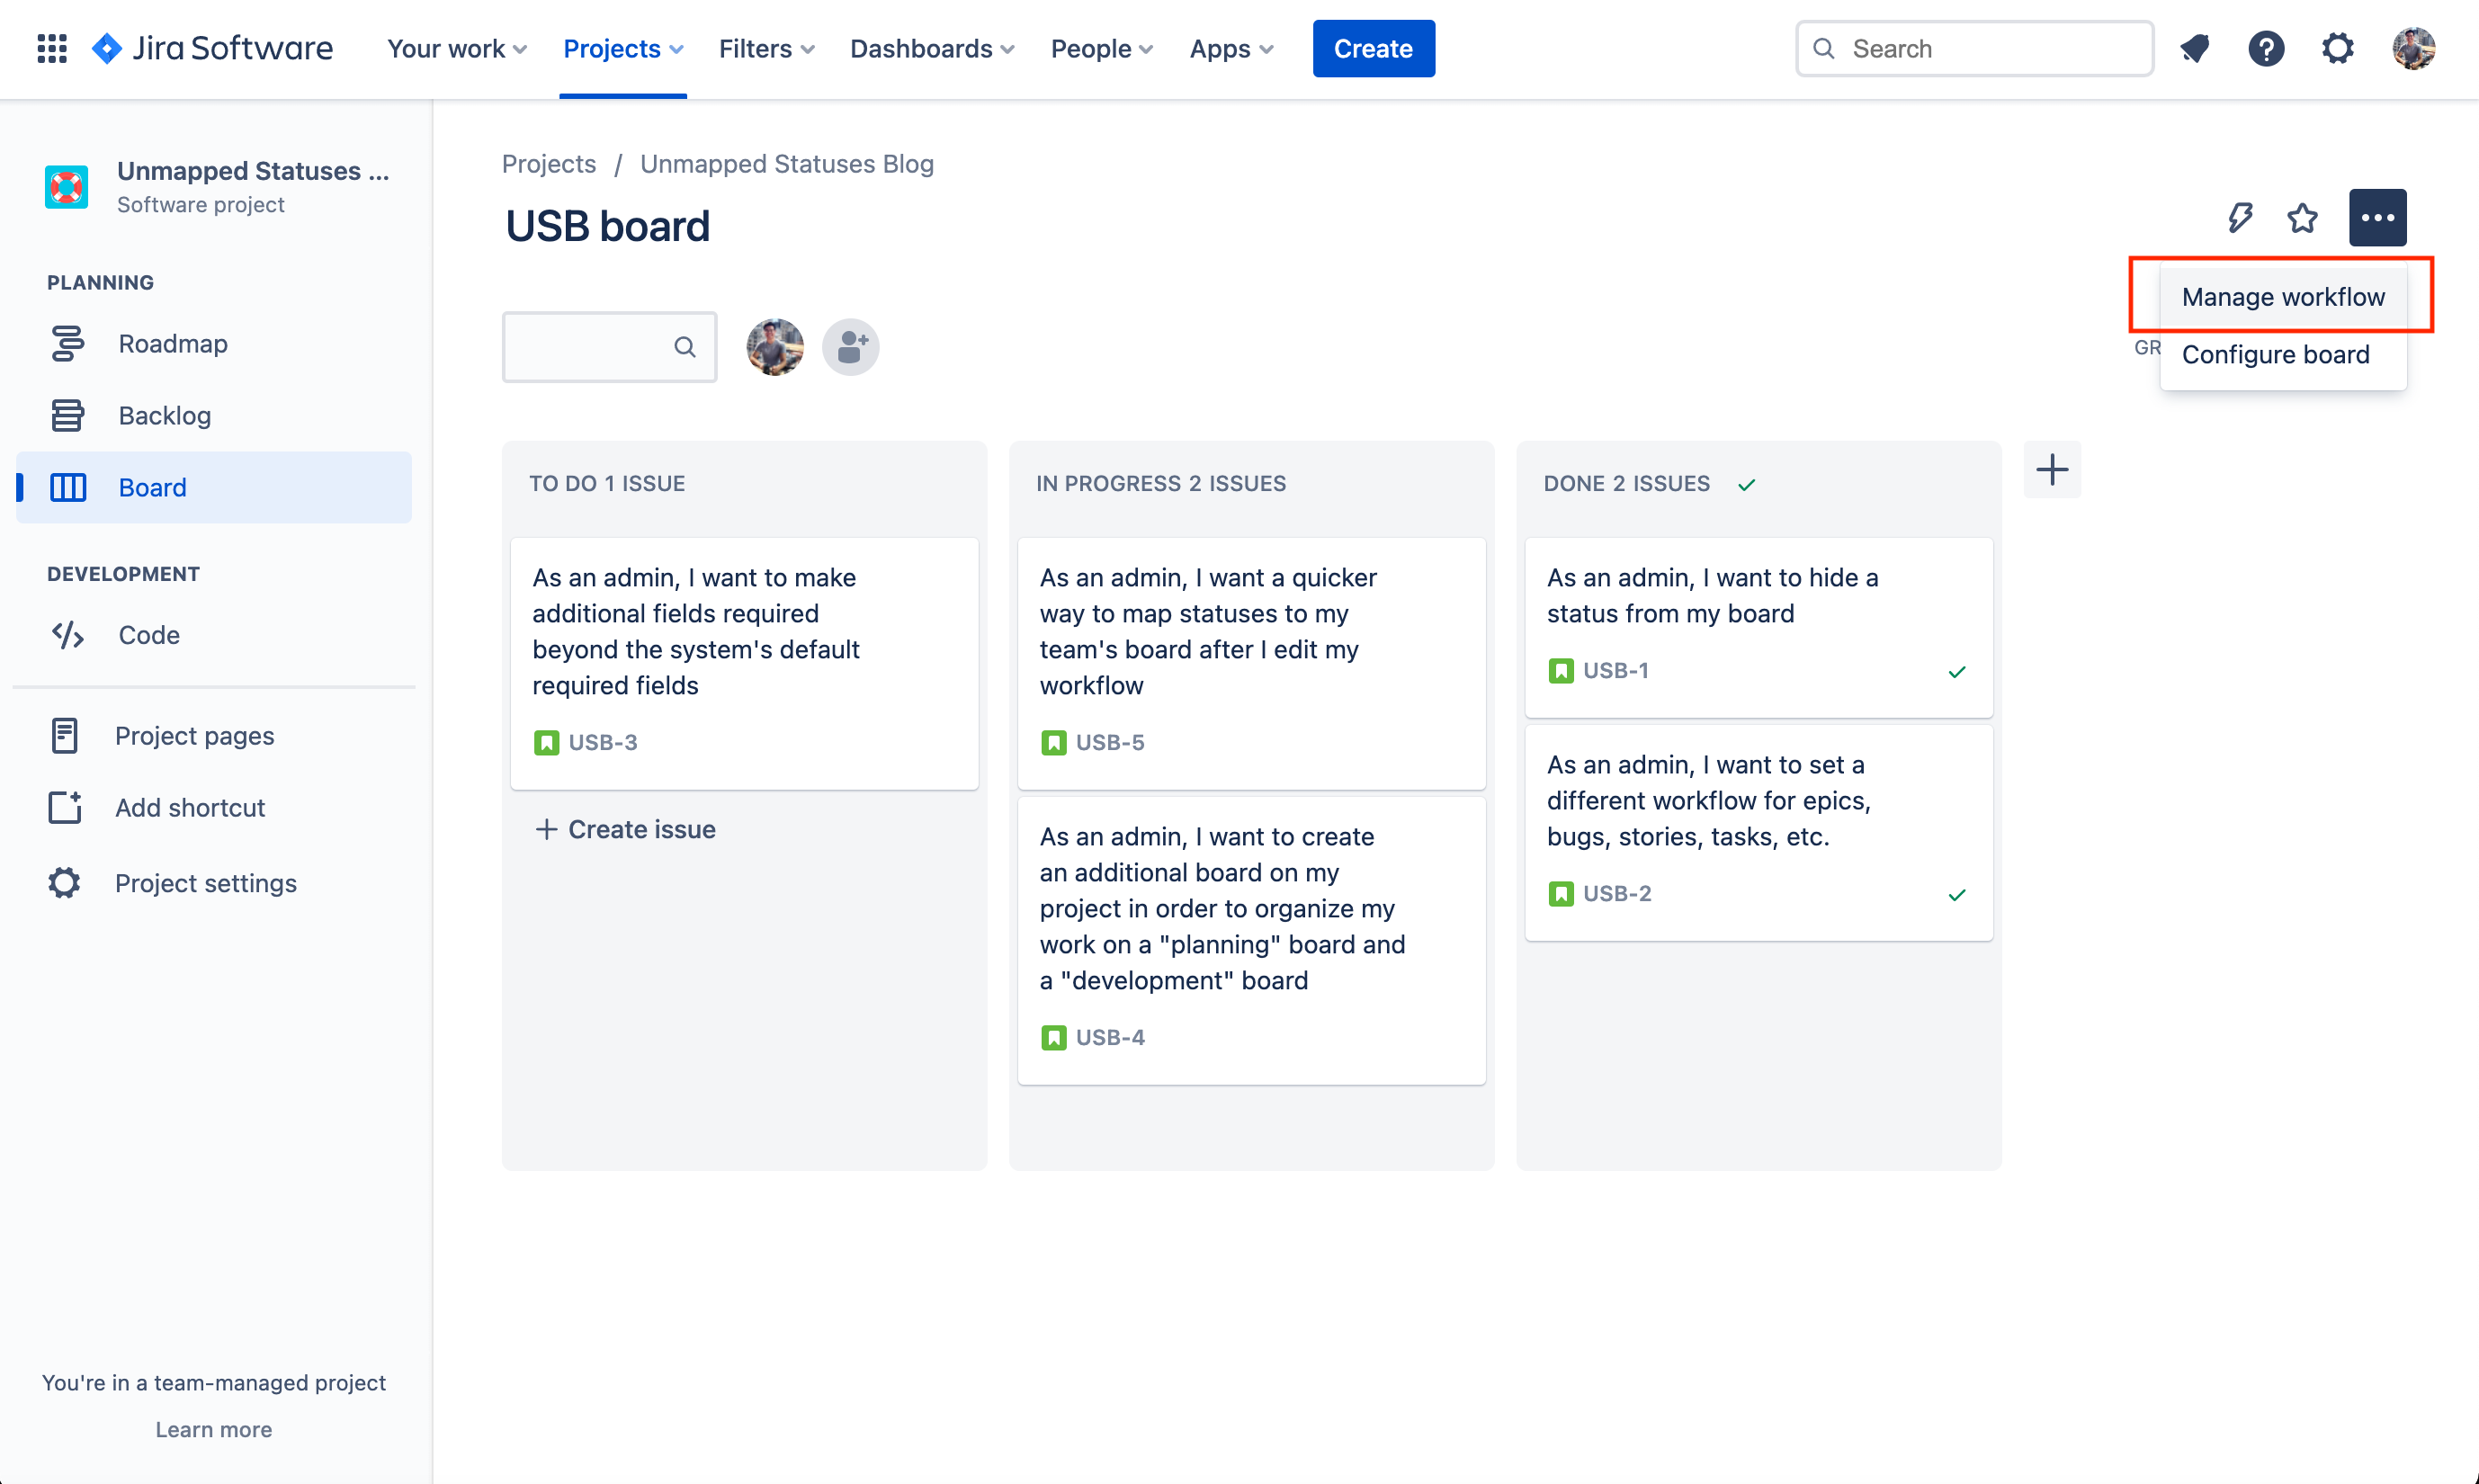Open the app switcher grid icon
Screen dimensions: 2479x1484
52,48
